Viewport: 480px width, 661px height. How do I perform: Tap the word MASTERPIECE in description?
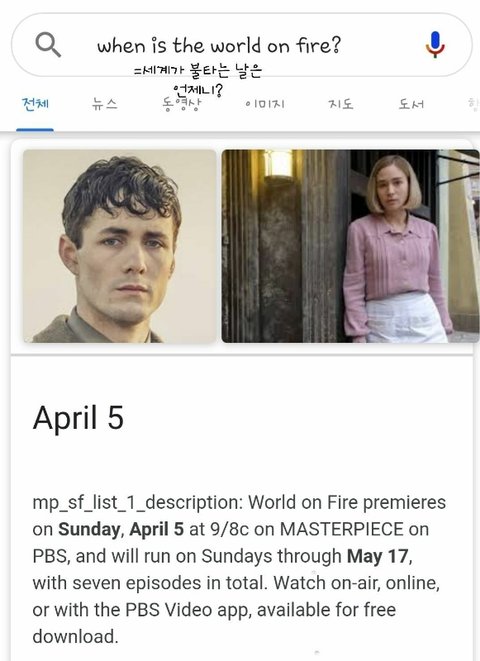click(342, 529)
